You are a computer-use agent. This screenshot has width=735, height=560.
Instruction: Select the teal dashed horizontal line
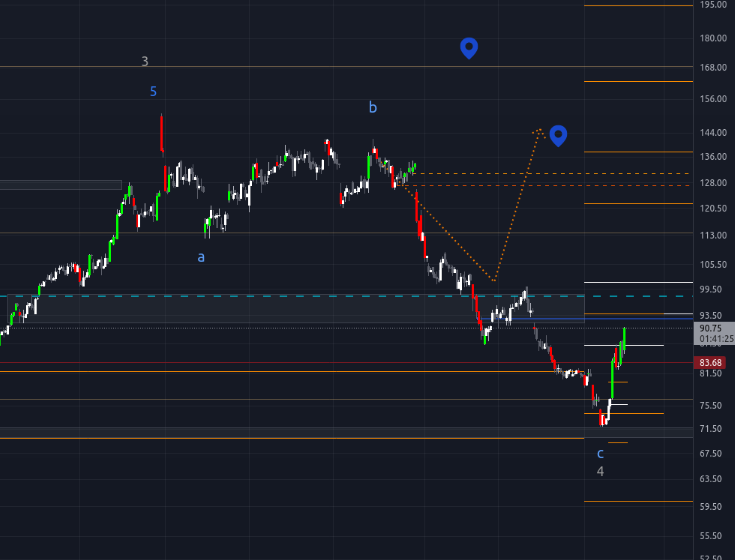point(300,296)
